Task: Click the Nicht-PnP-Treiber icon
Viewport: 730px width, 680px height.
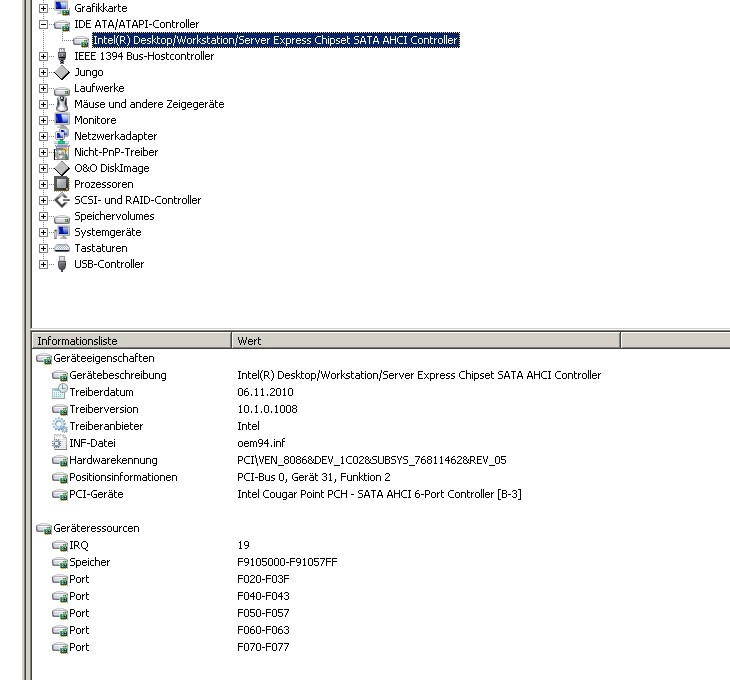Action: (61, 152)
